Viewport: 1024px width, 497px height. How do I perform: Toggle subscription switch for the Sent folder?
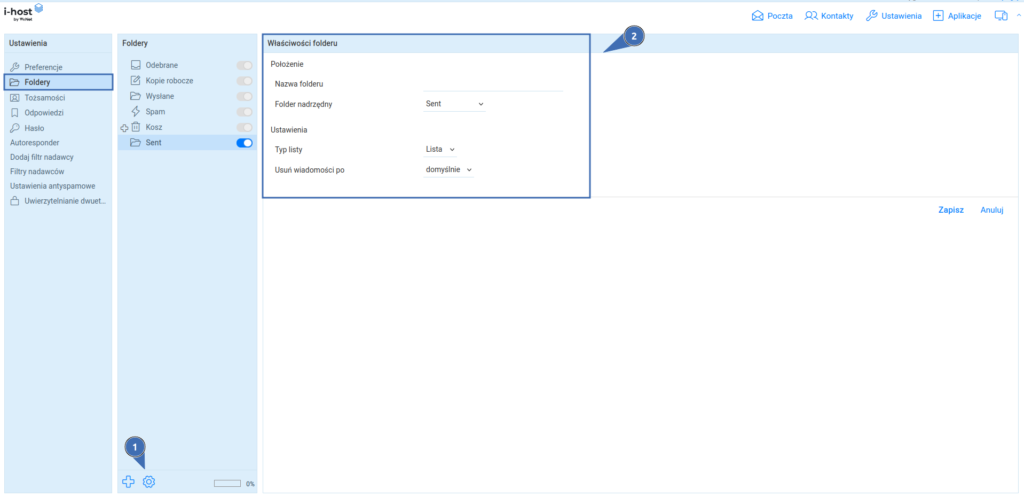(x=244, y=143)
